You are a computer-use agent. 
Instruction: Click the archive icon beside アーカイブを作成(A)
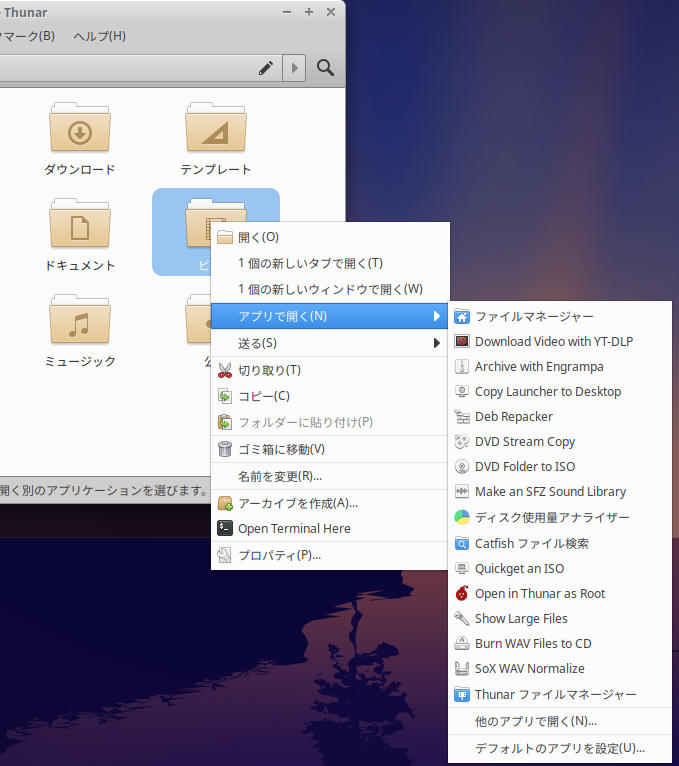225,503
